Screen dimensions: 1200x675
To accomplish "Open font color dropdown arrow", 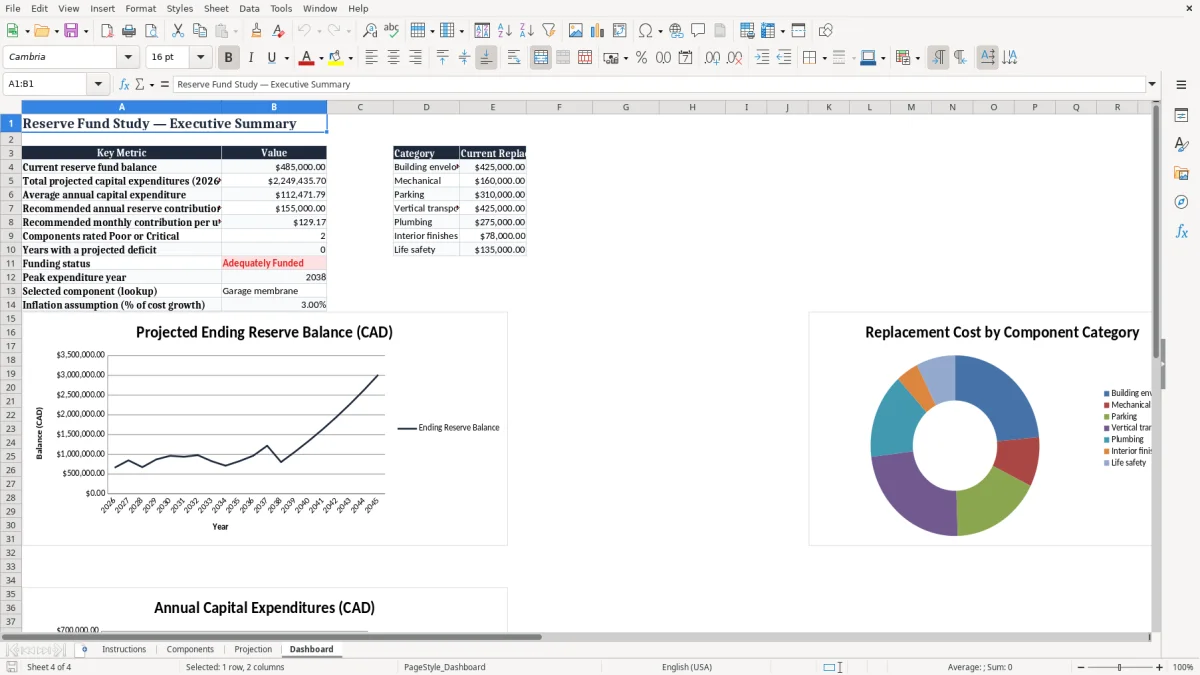I will (x=321, y=58).
